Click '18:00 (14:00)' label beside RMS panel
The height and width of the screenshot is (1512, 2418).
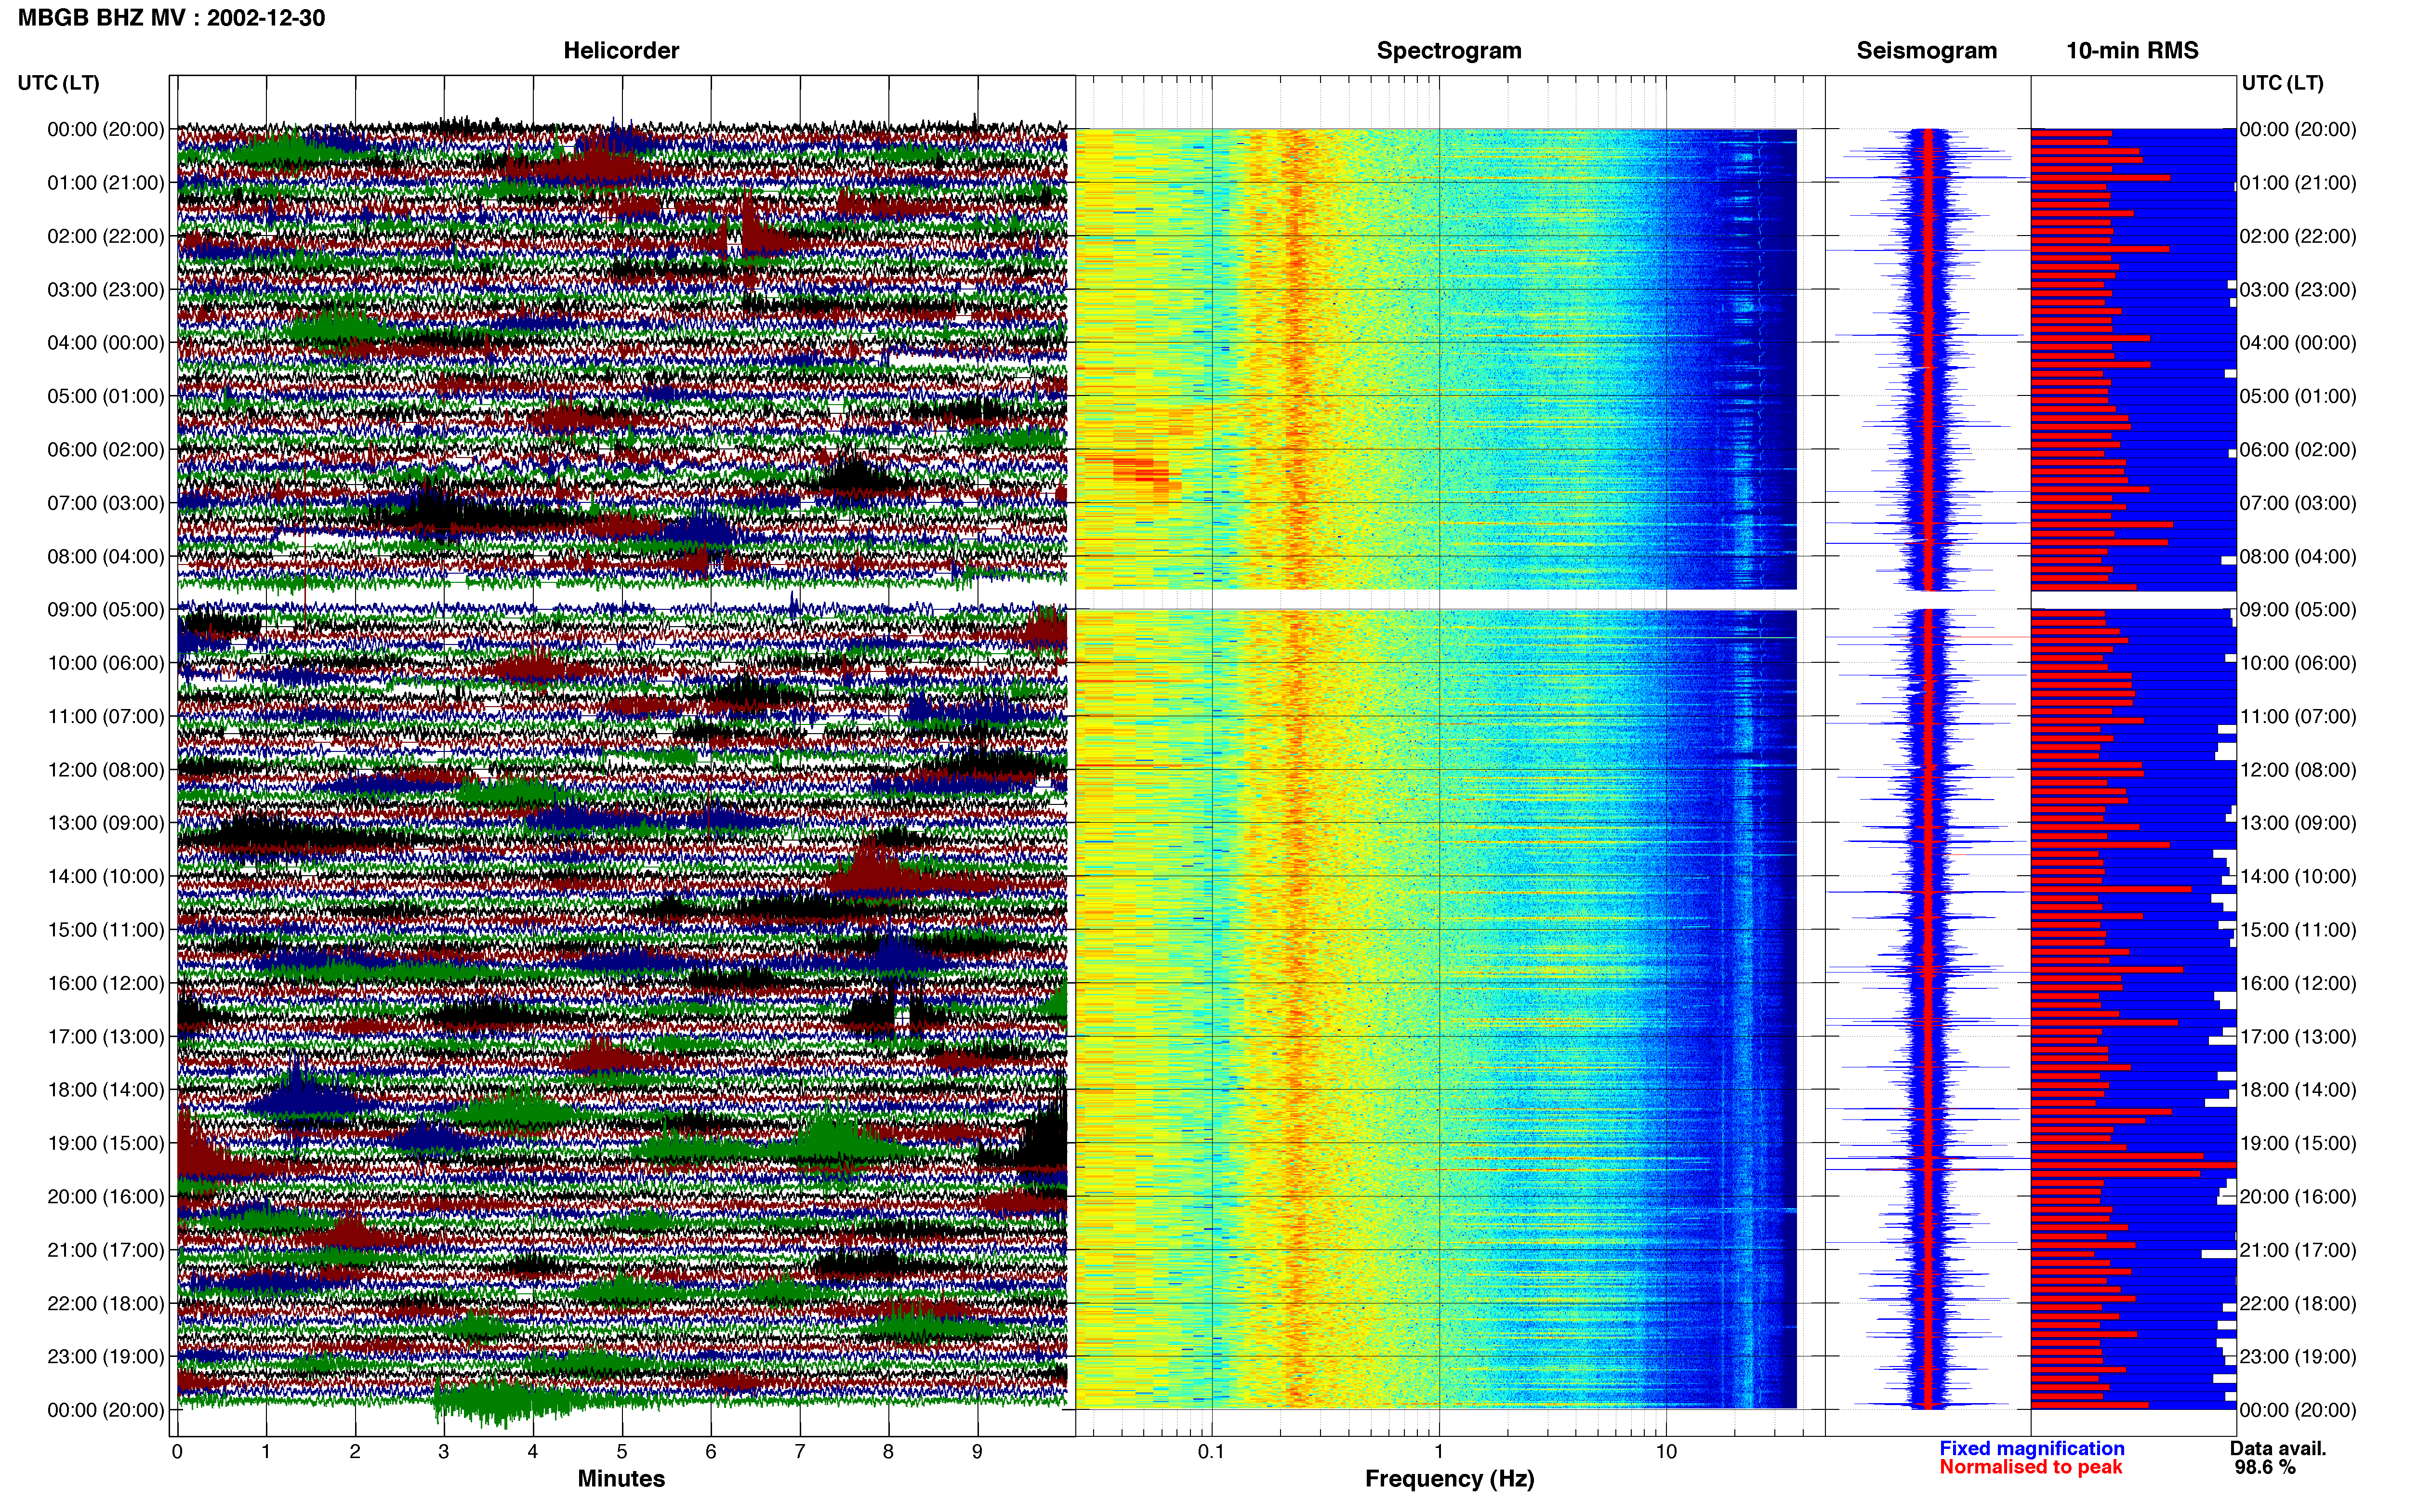[2298, 1090]
